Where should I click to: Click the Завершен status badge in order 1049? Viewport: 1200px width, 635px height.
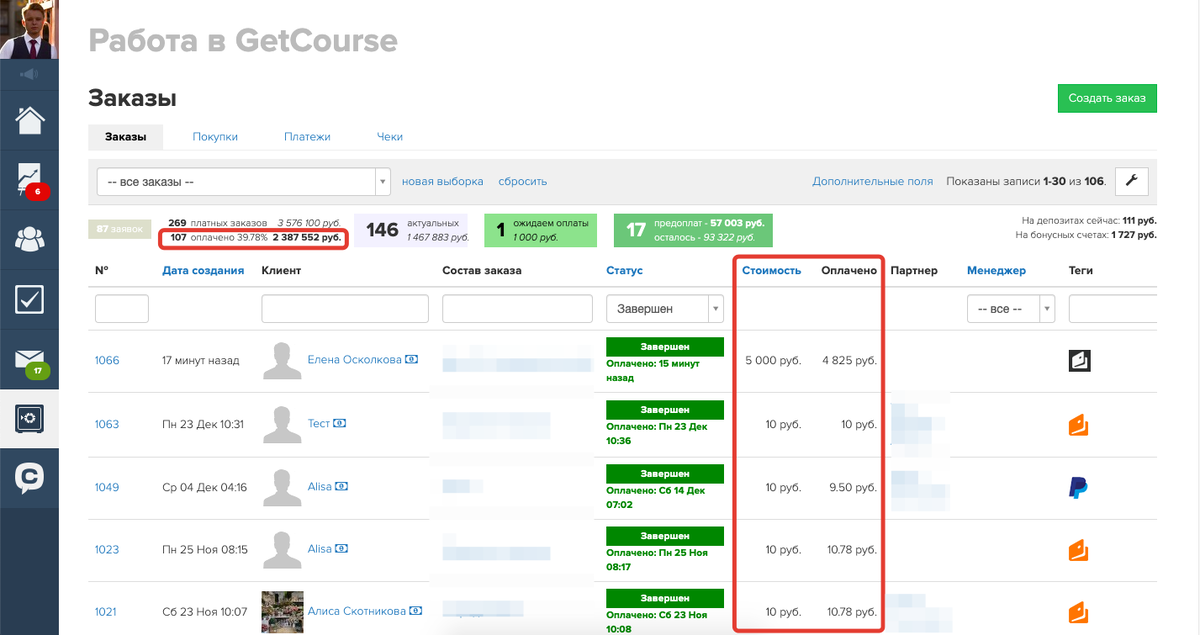(x=664, y=473)
